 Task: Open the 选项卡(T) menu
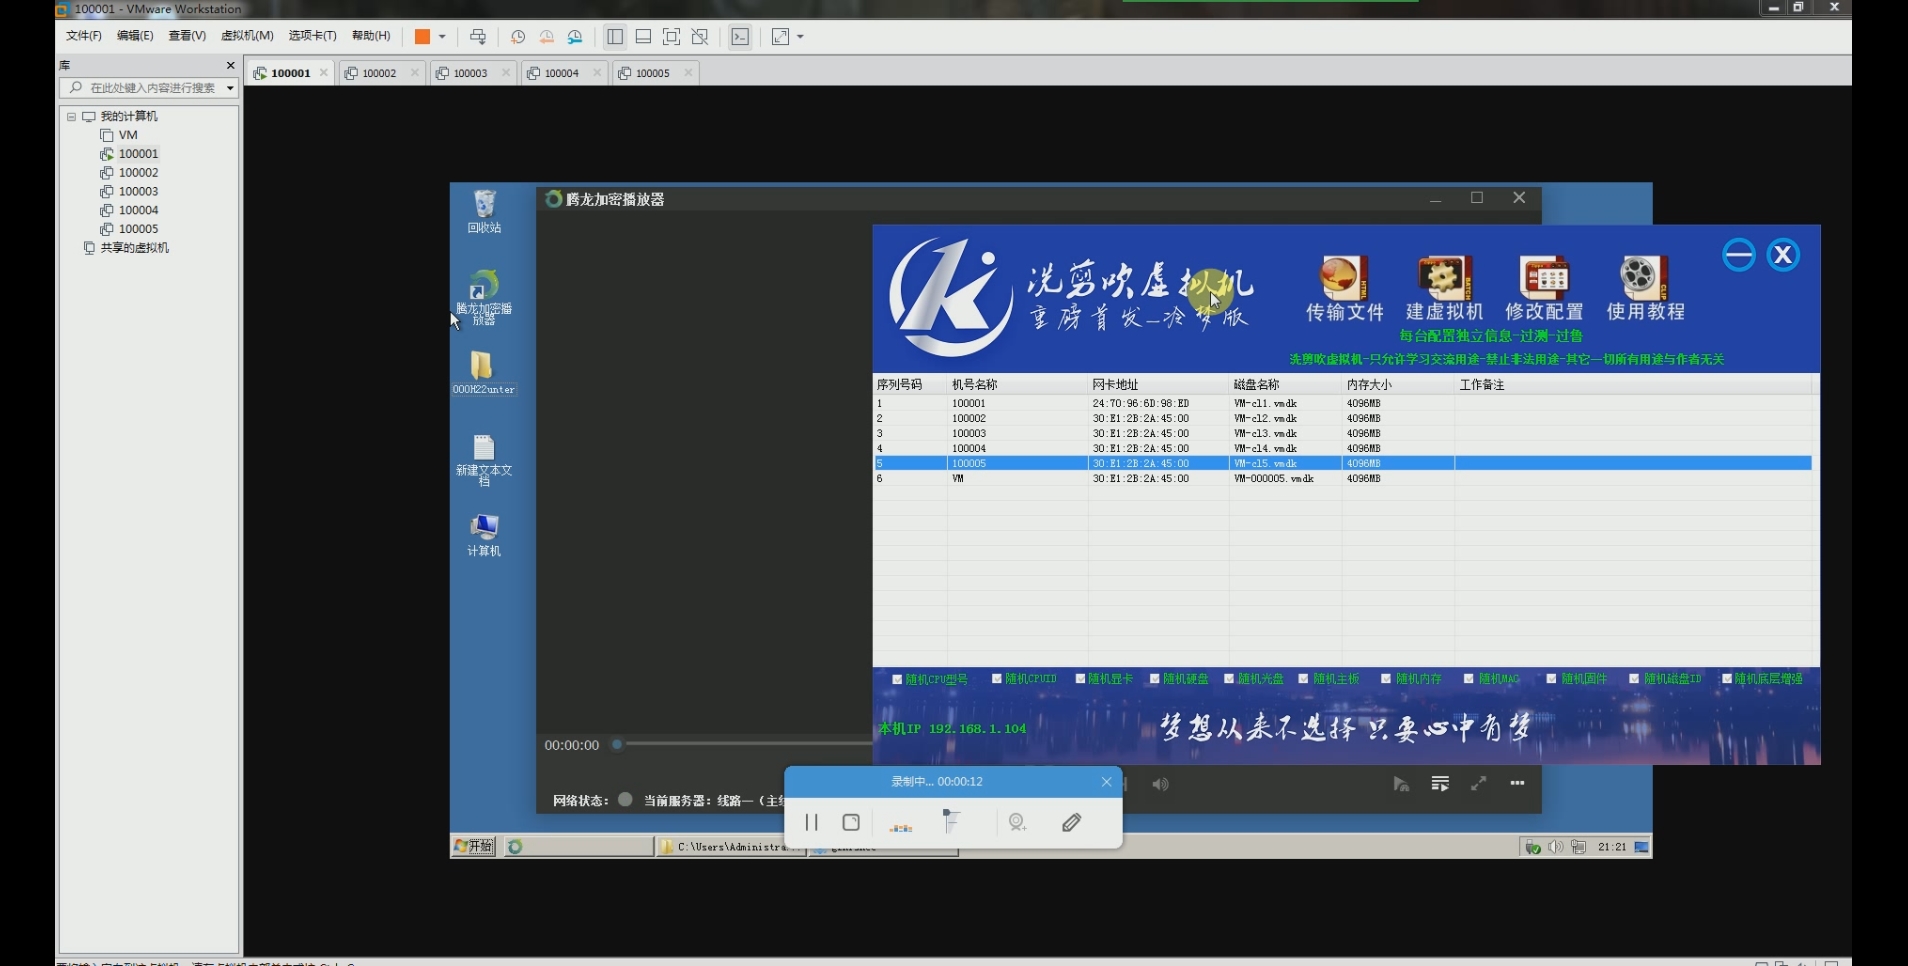313,36
